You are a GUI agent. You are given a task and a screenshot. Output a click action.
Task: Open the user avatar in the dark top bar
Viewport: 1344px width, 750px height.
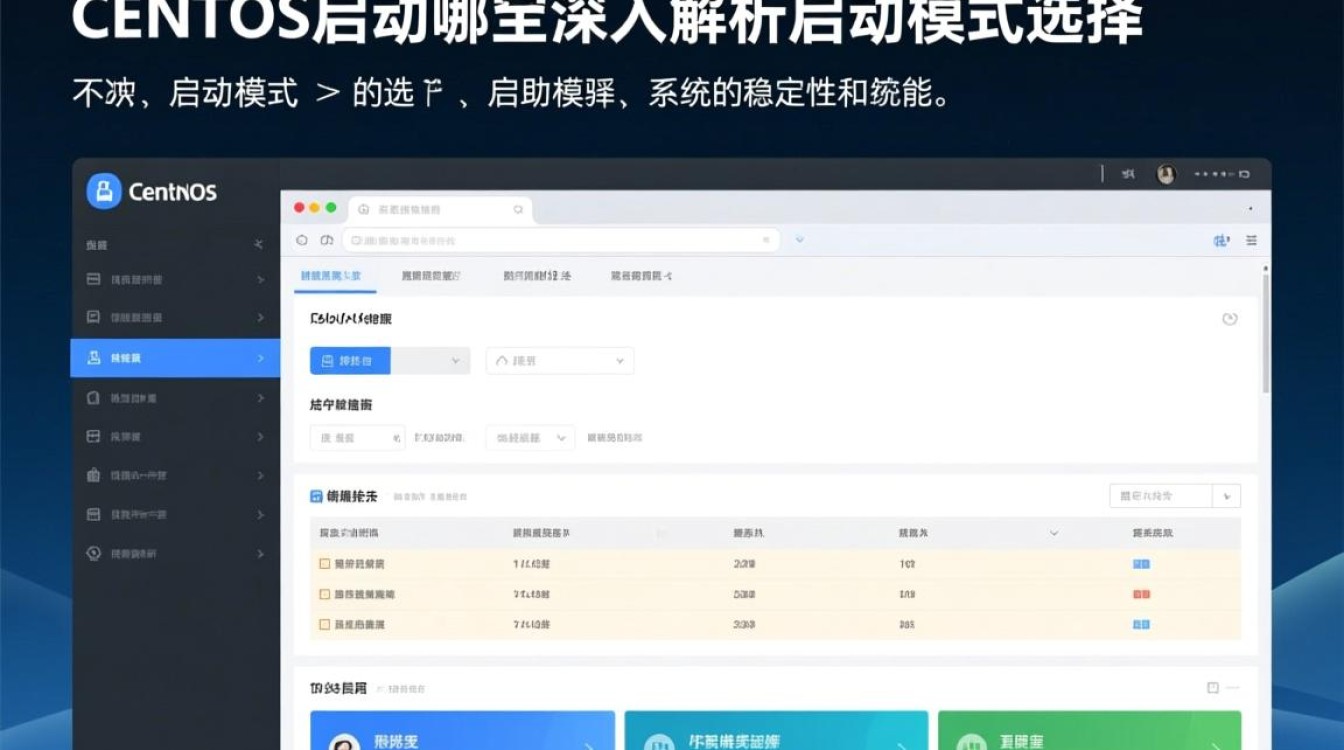pos(1166,174)
